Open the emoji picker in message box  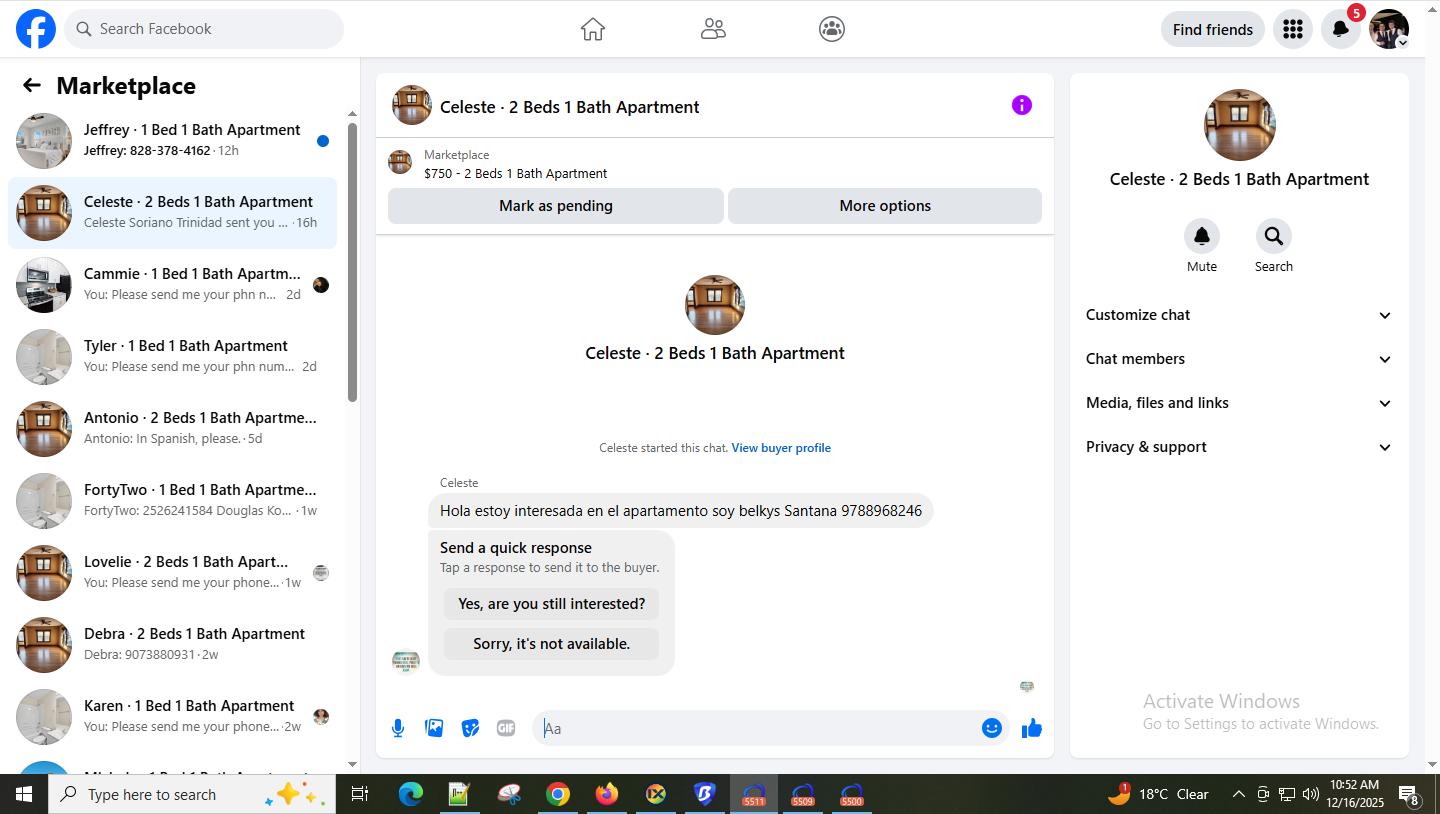tap(992, 728)
